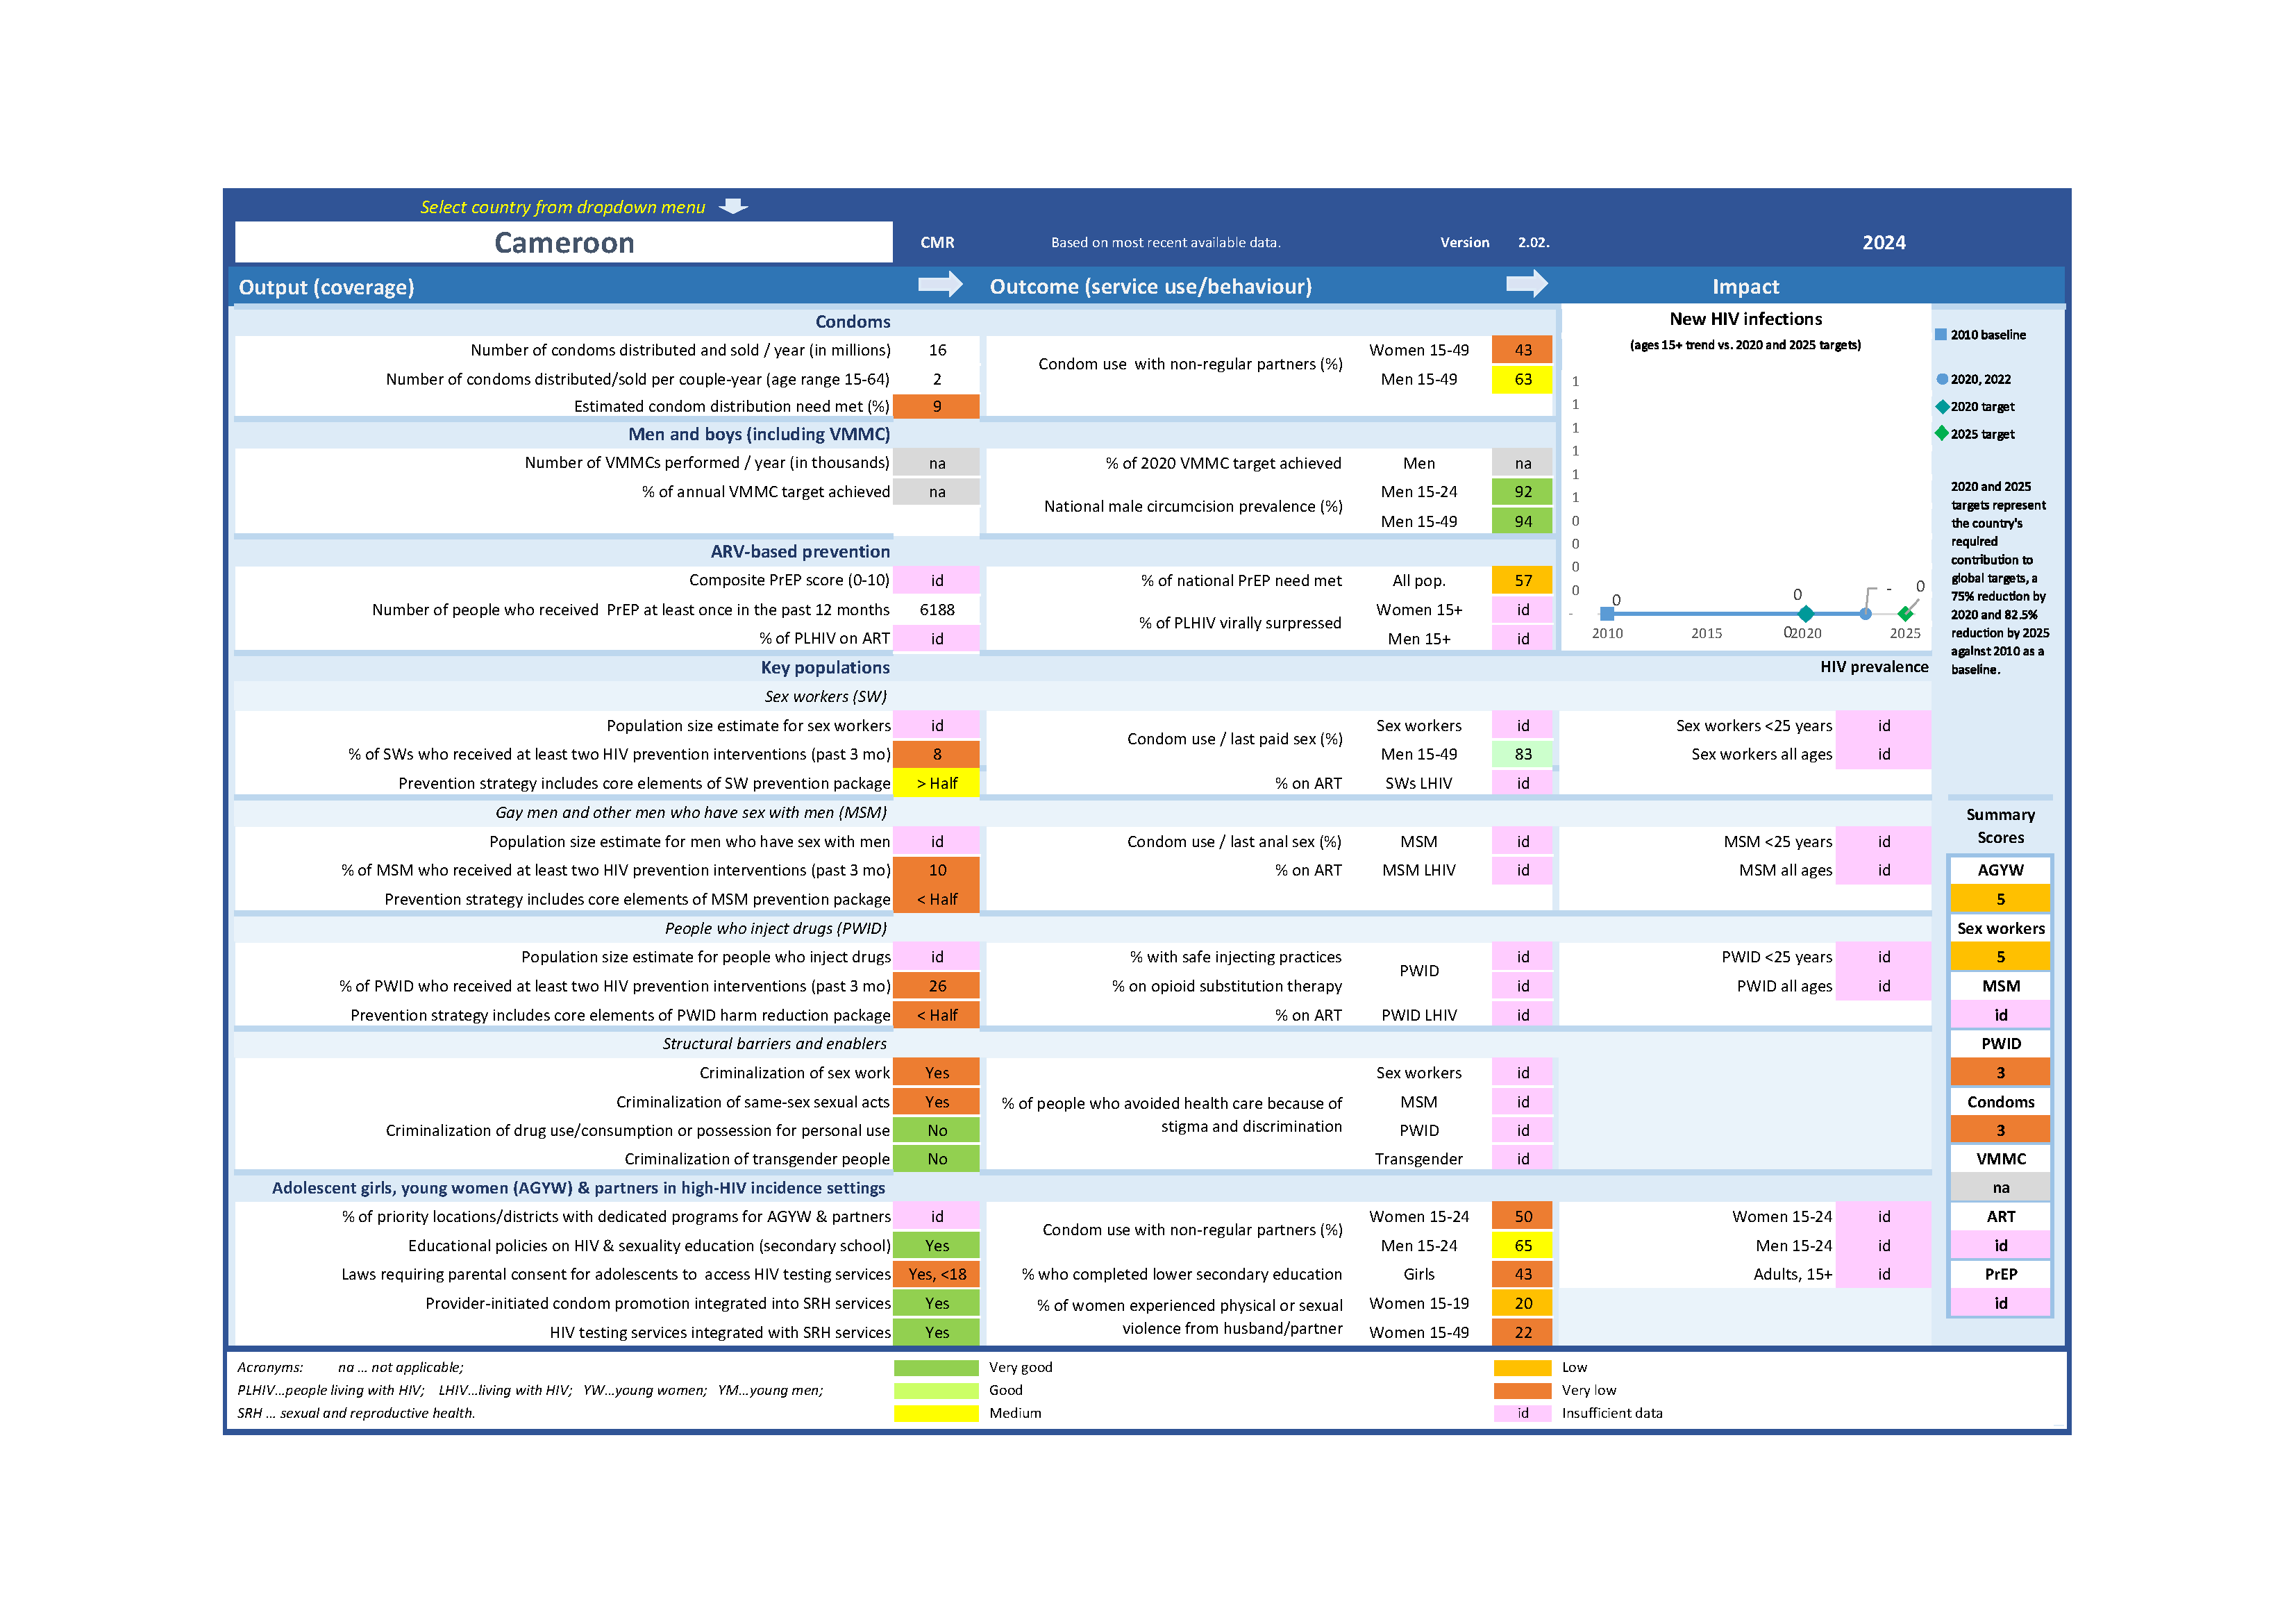Click the New HIV infections chart title
Viewport: 2296px width, 1624px height.
click(x=1745, y=319)
